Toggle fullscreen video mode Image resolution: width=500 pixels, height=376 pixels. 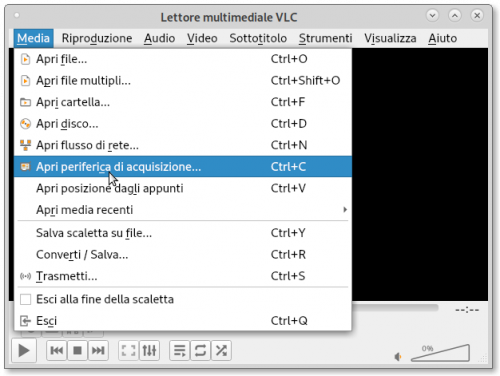point(129,351)
